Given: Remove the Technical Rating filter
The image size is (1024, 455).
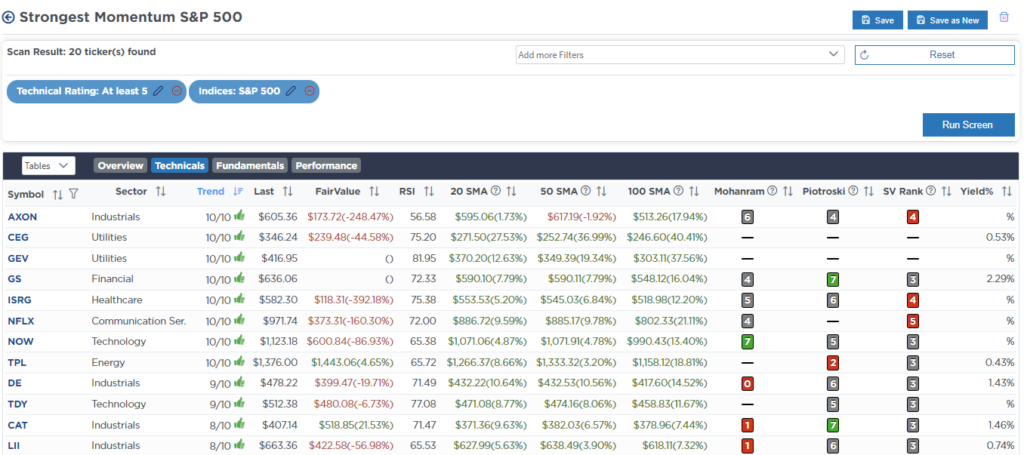Looking at the screenshot, I should click(177, 91).
